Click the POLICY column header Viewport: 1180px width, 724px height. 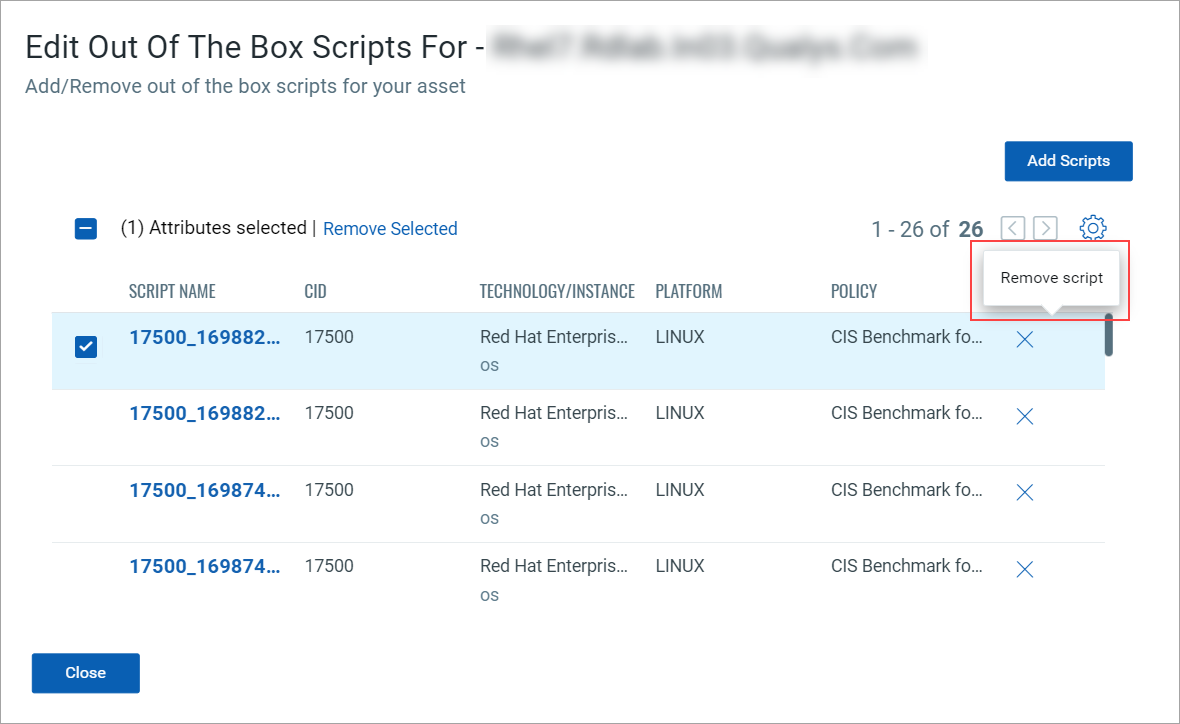tap(853, 291)
